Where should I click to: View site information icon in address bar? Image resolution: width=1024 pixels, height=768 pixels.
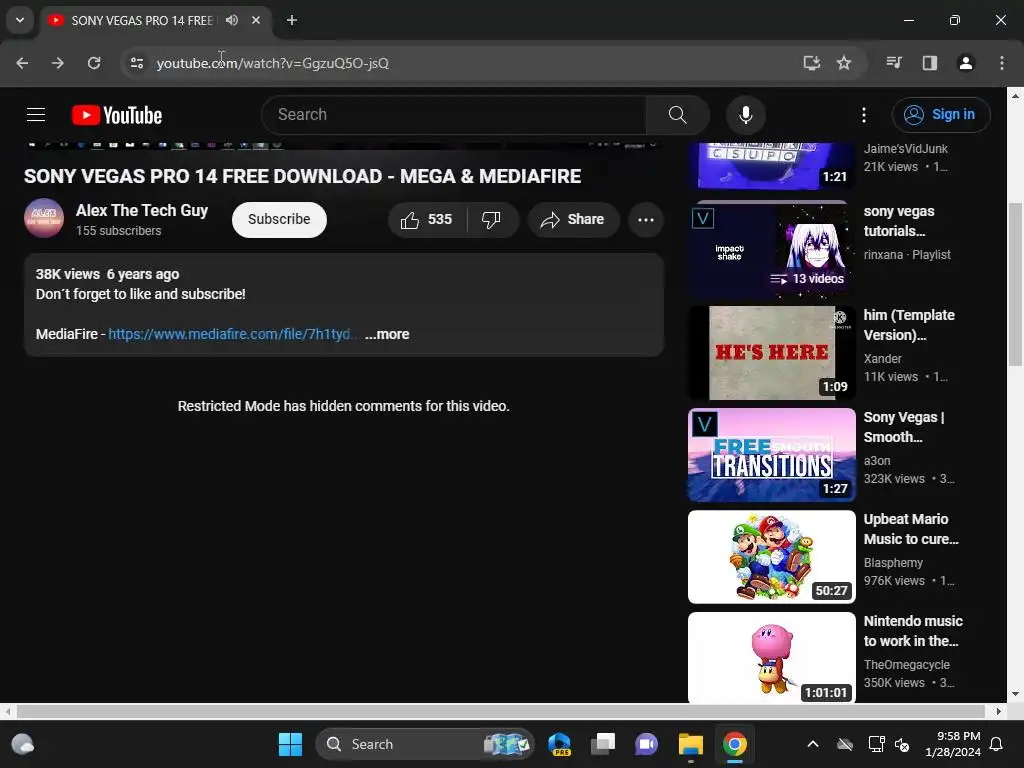[x=136, y=63]
